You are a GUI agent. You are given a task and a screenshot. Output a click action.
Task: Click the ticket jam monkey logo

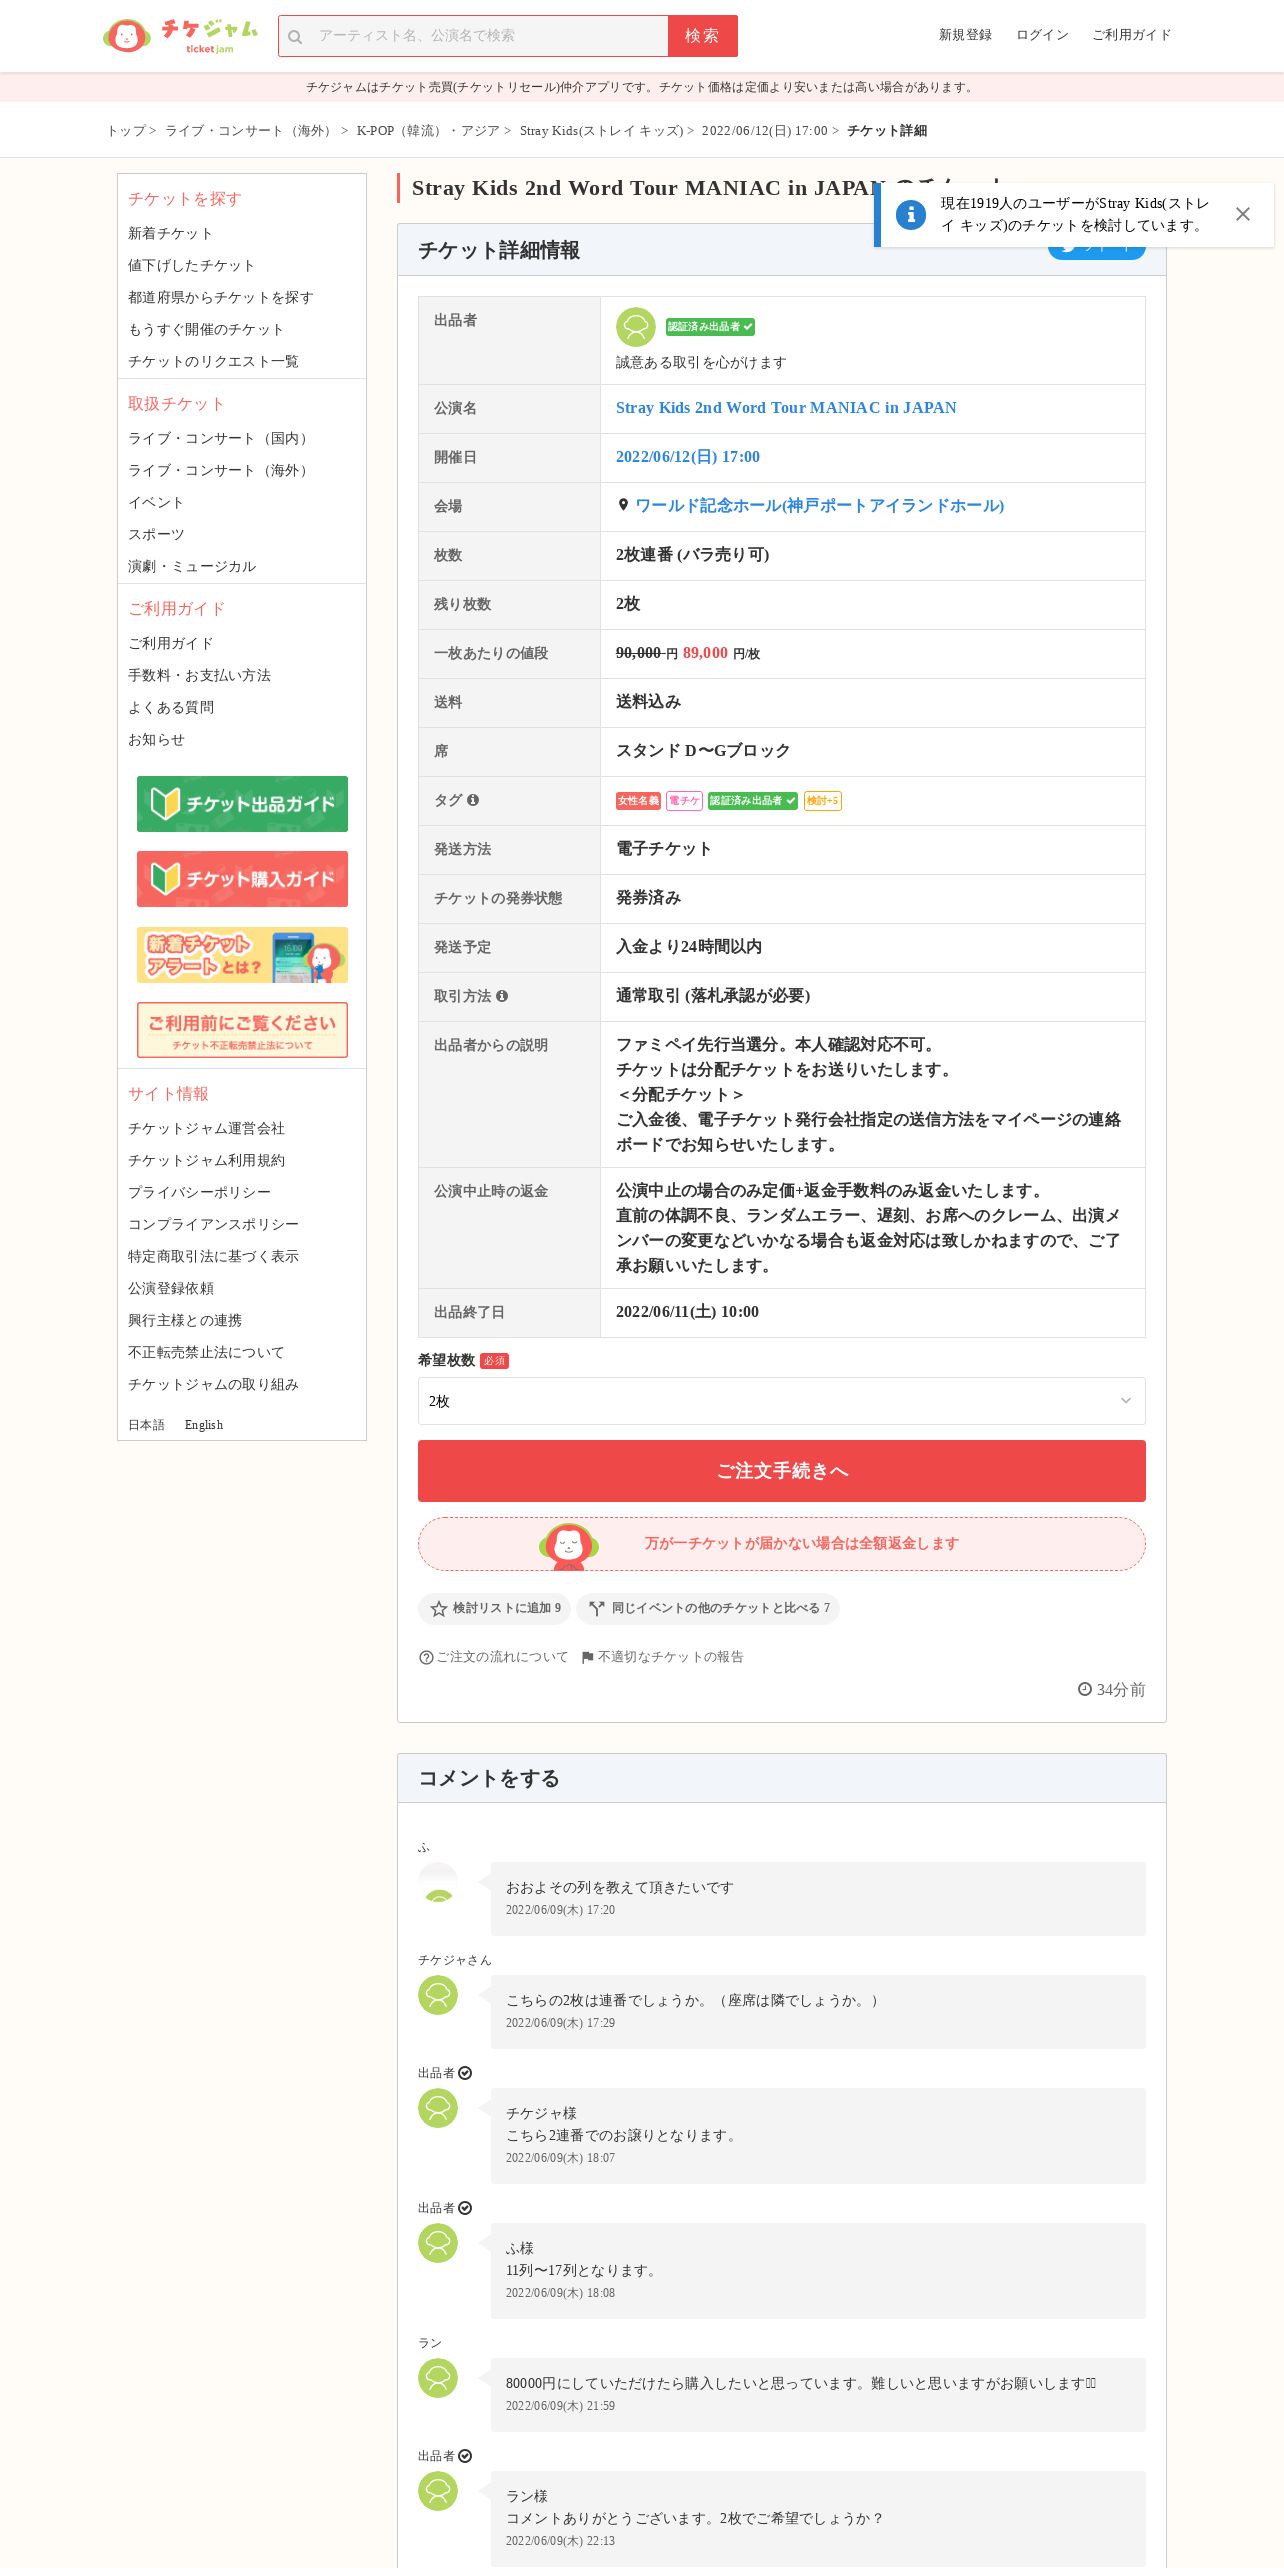click(x=180, y=36)
